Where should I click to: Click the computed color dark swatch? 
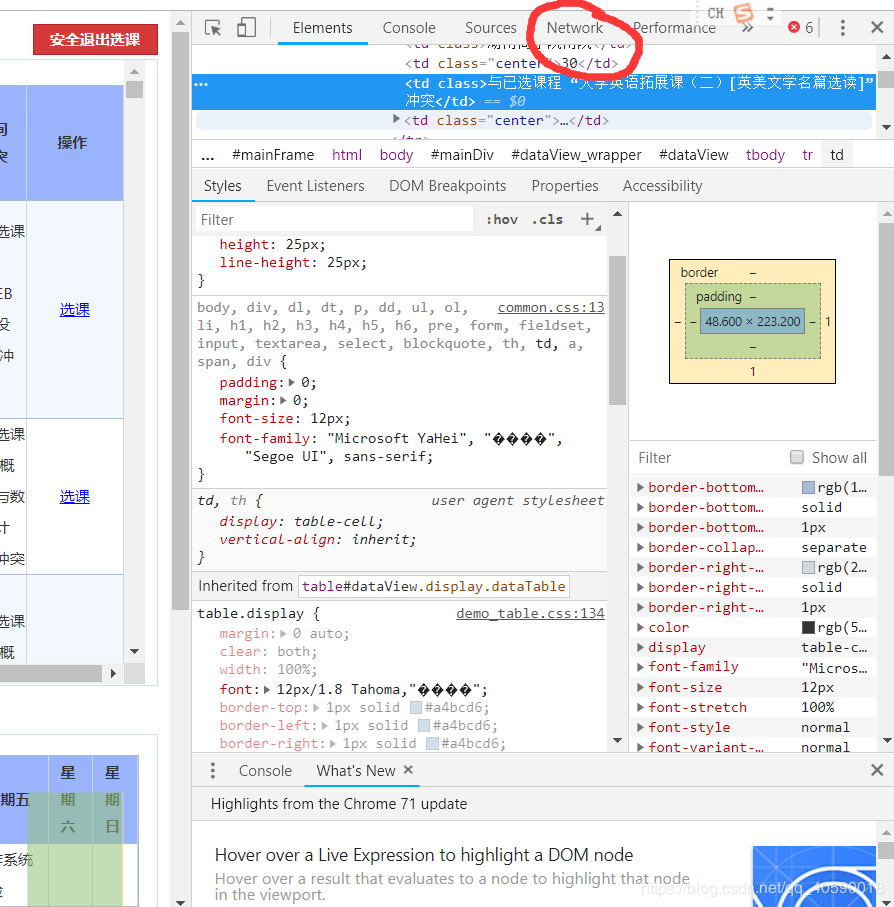(808, 628)
